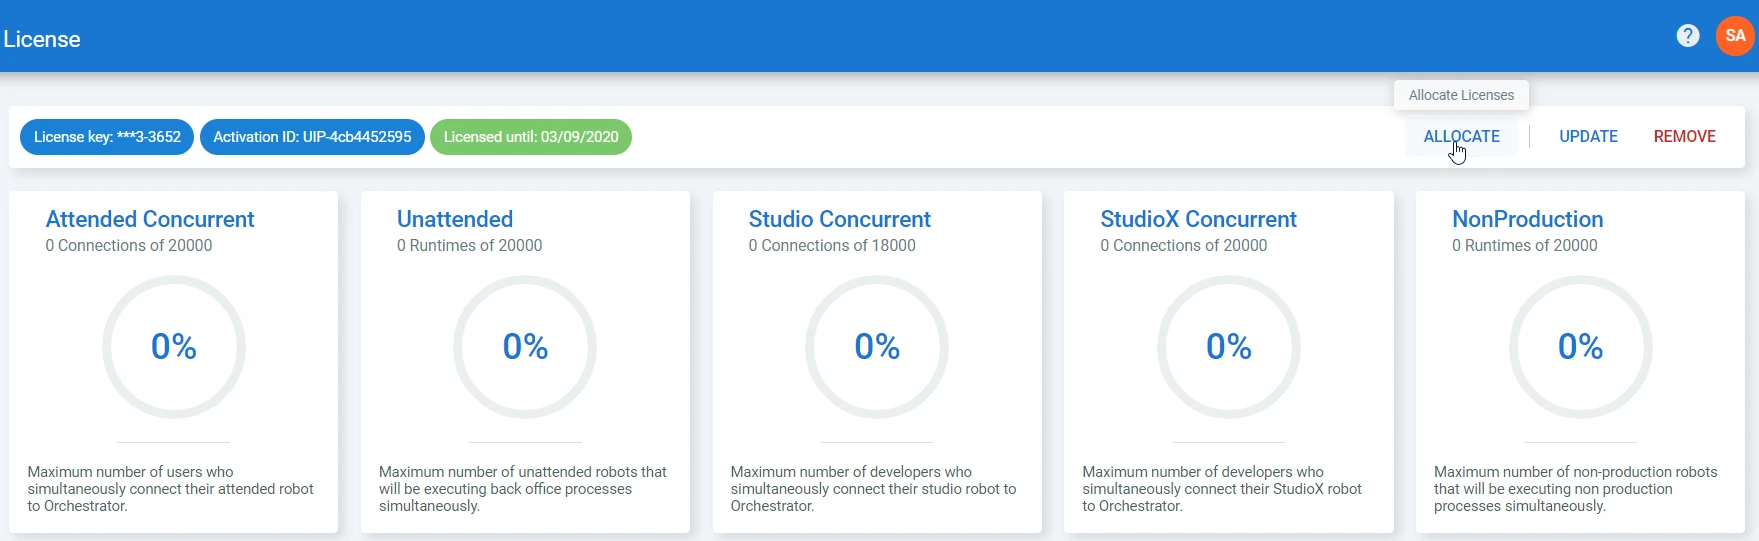
Task: Click '0 Runtimes of 20000' under Unattended
Action: [x=469, y=246]
